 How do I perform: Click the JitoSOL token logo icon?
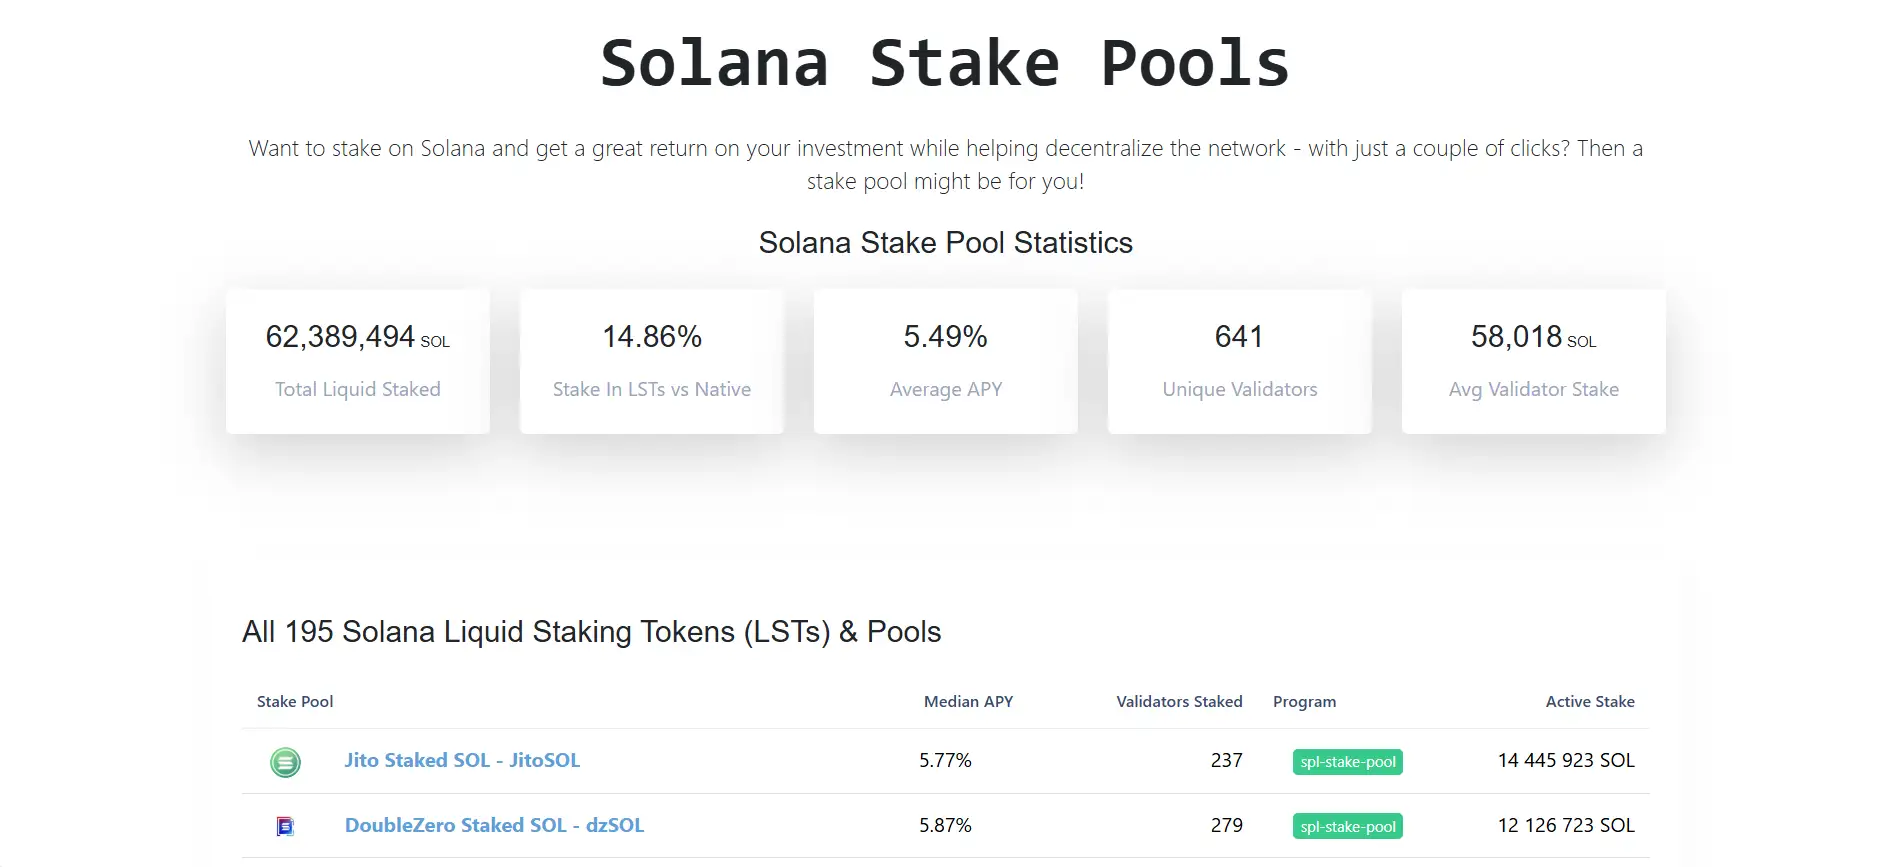pyautogui.click(x=285, y=762)
